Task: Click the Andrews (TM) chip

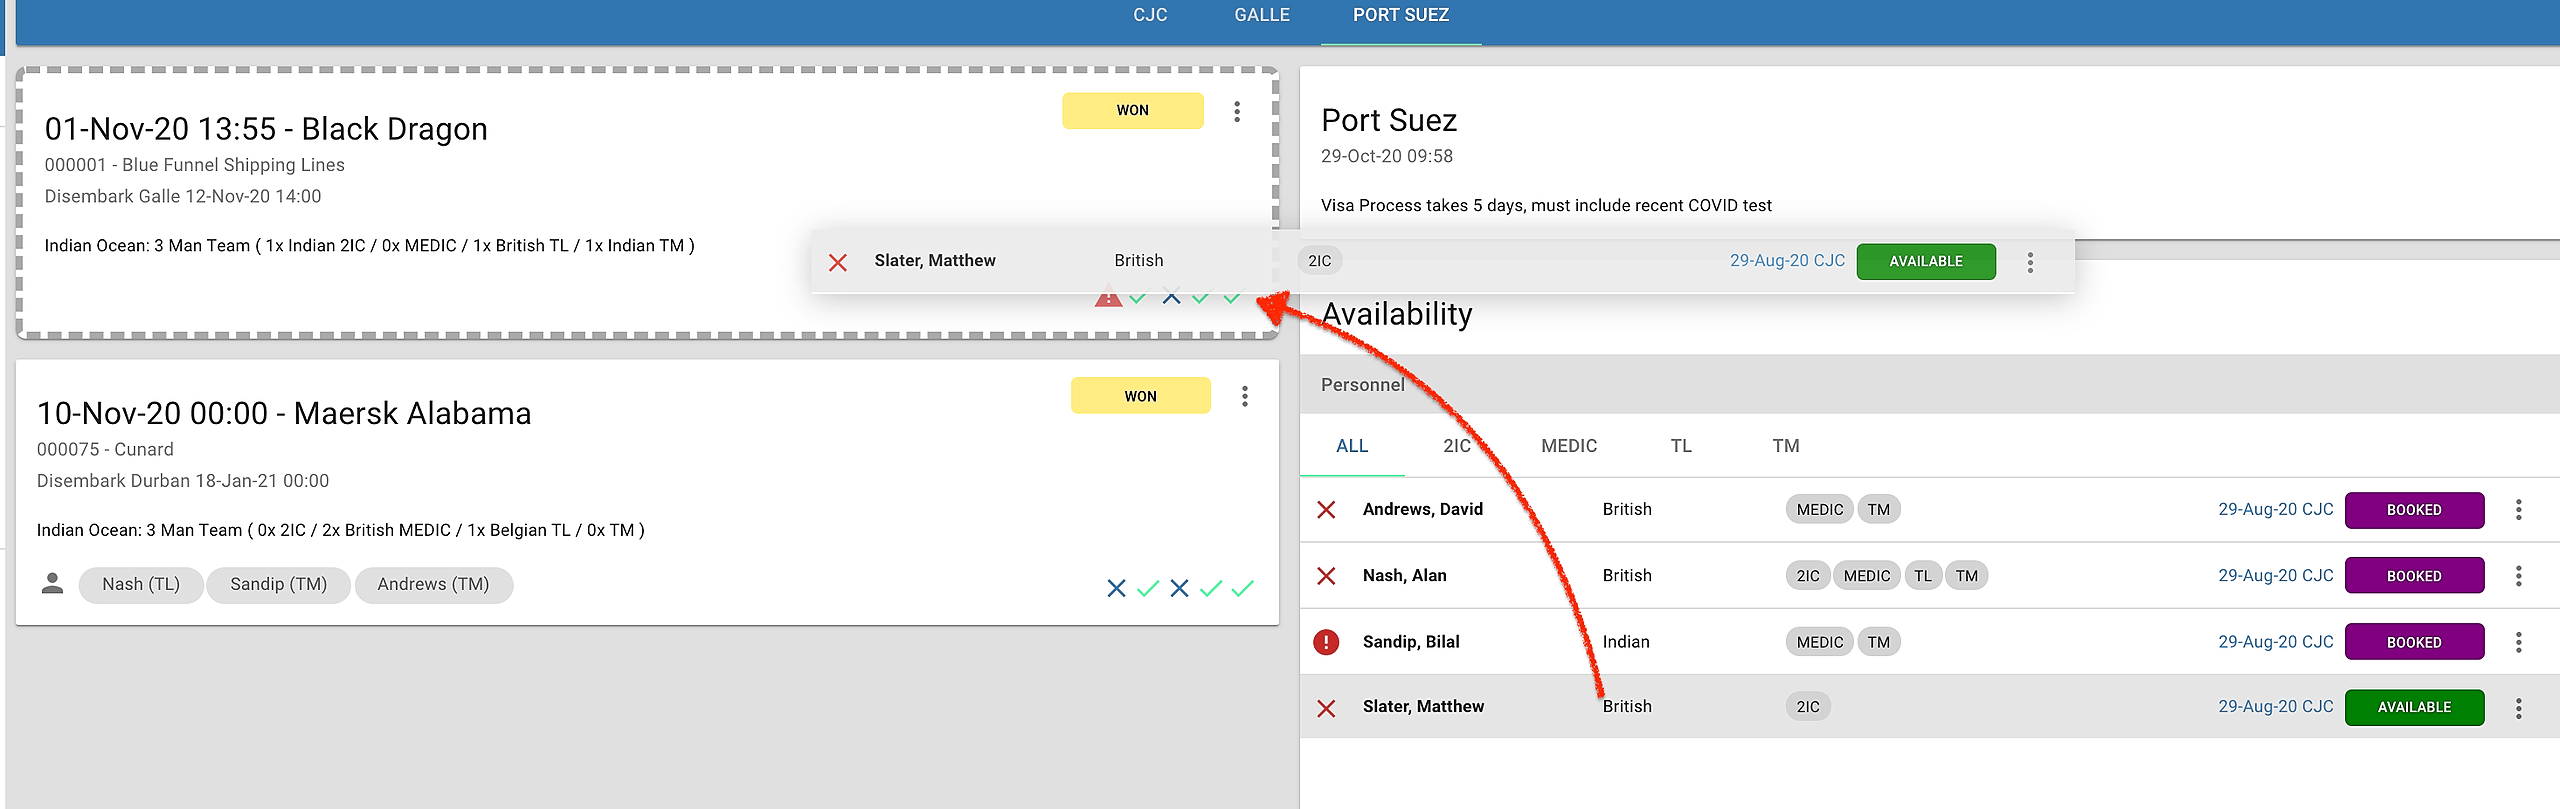Action: (x=433, y=585)
